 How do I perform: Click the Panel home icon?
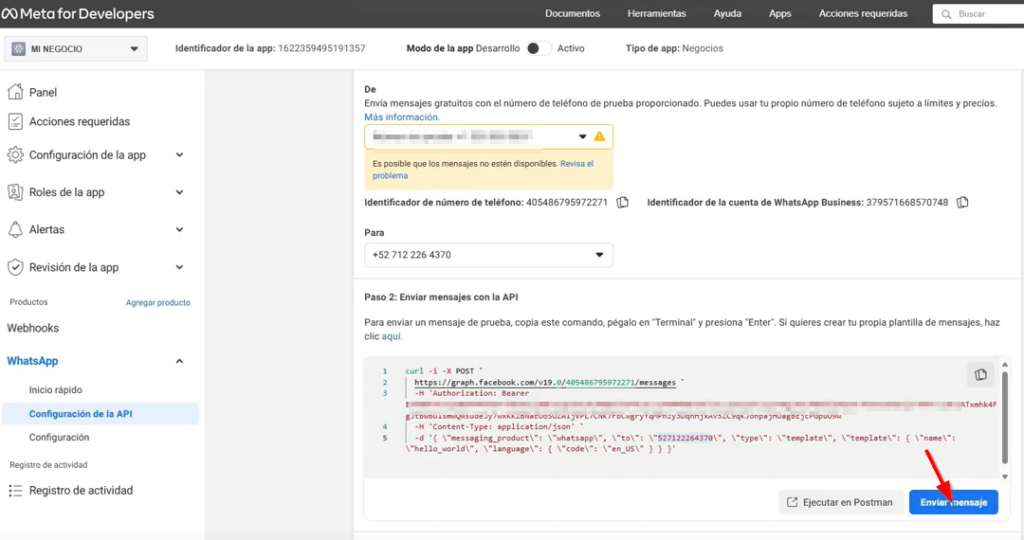(x=15, y=92)
